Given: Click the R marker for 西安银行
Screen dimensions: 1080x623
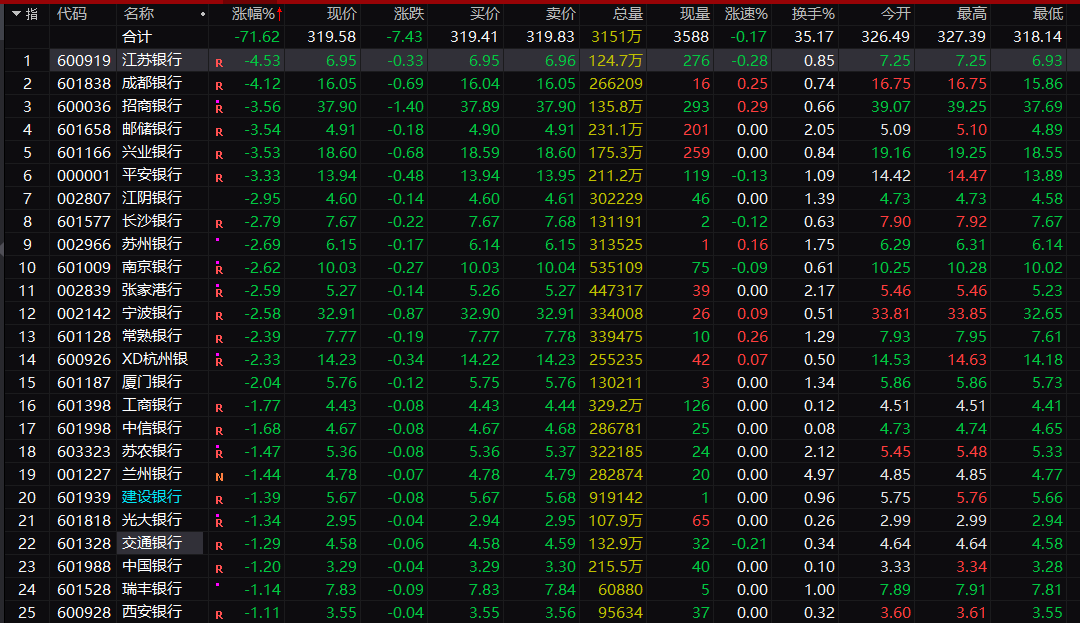Looking at the screenshot, I should [219, 615].
